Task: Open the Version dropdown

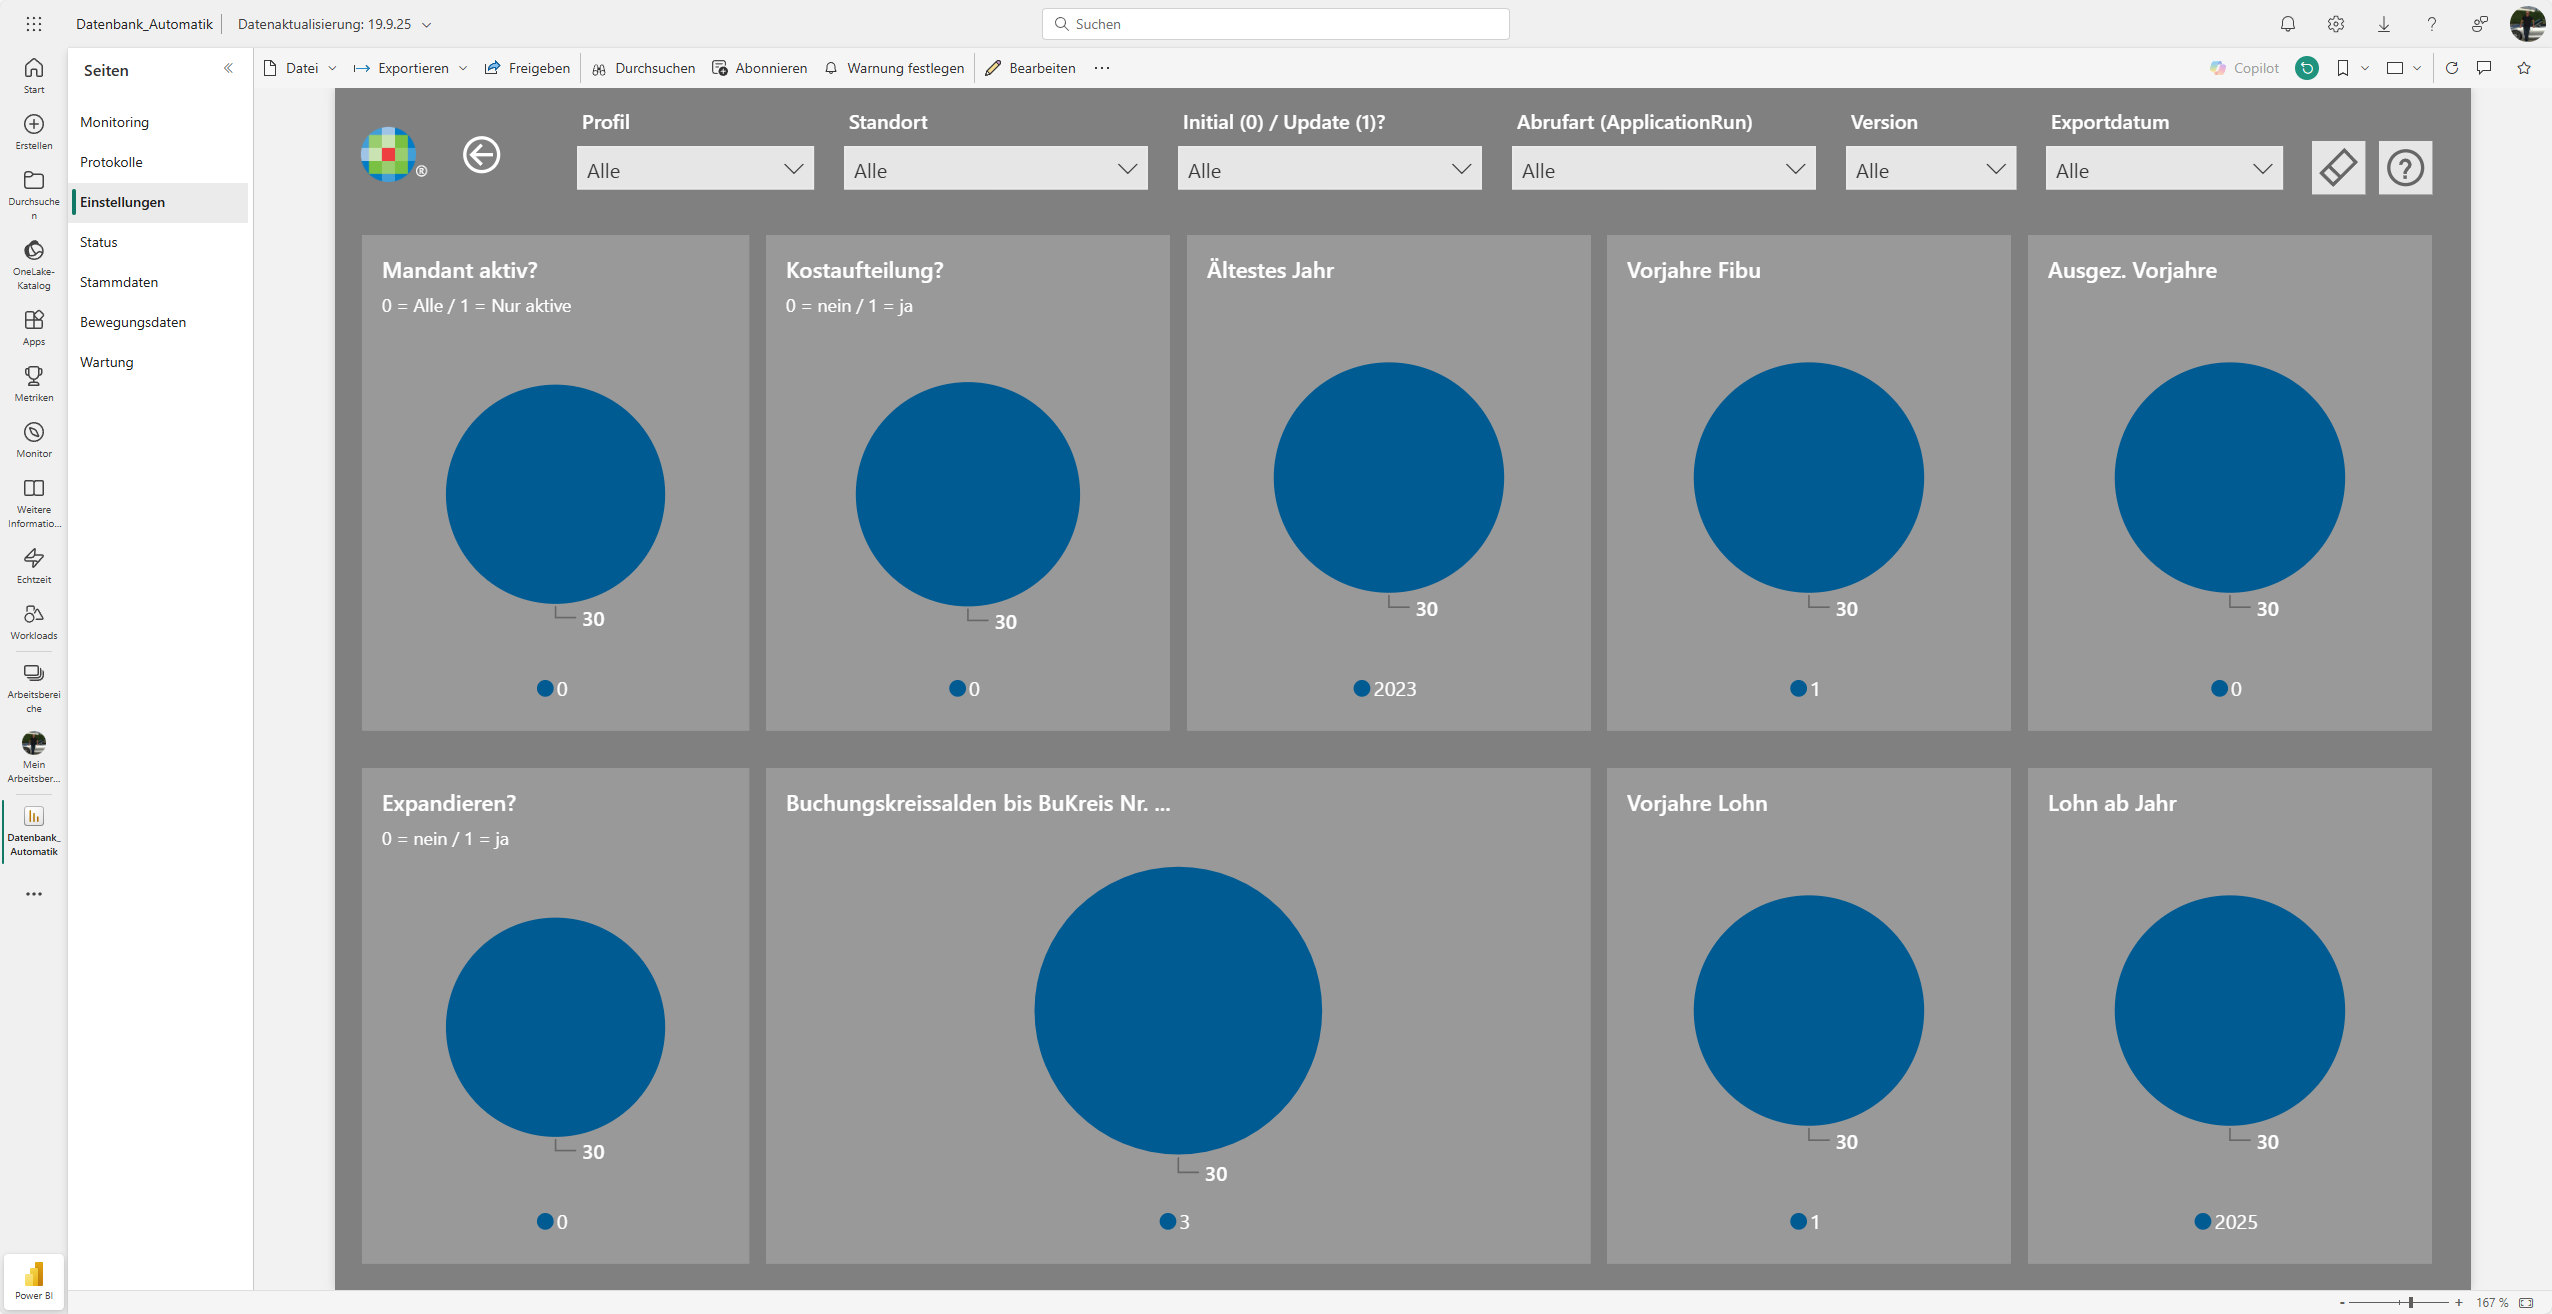Action: click(x=1930, y=169)
